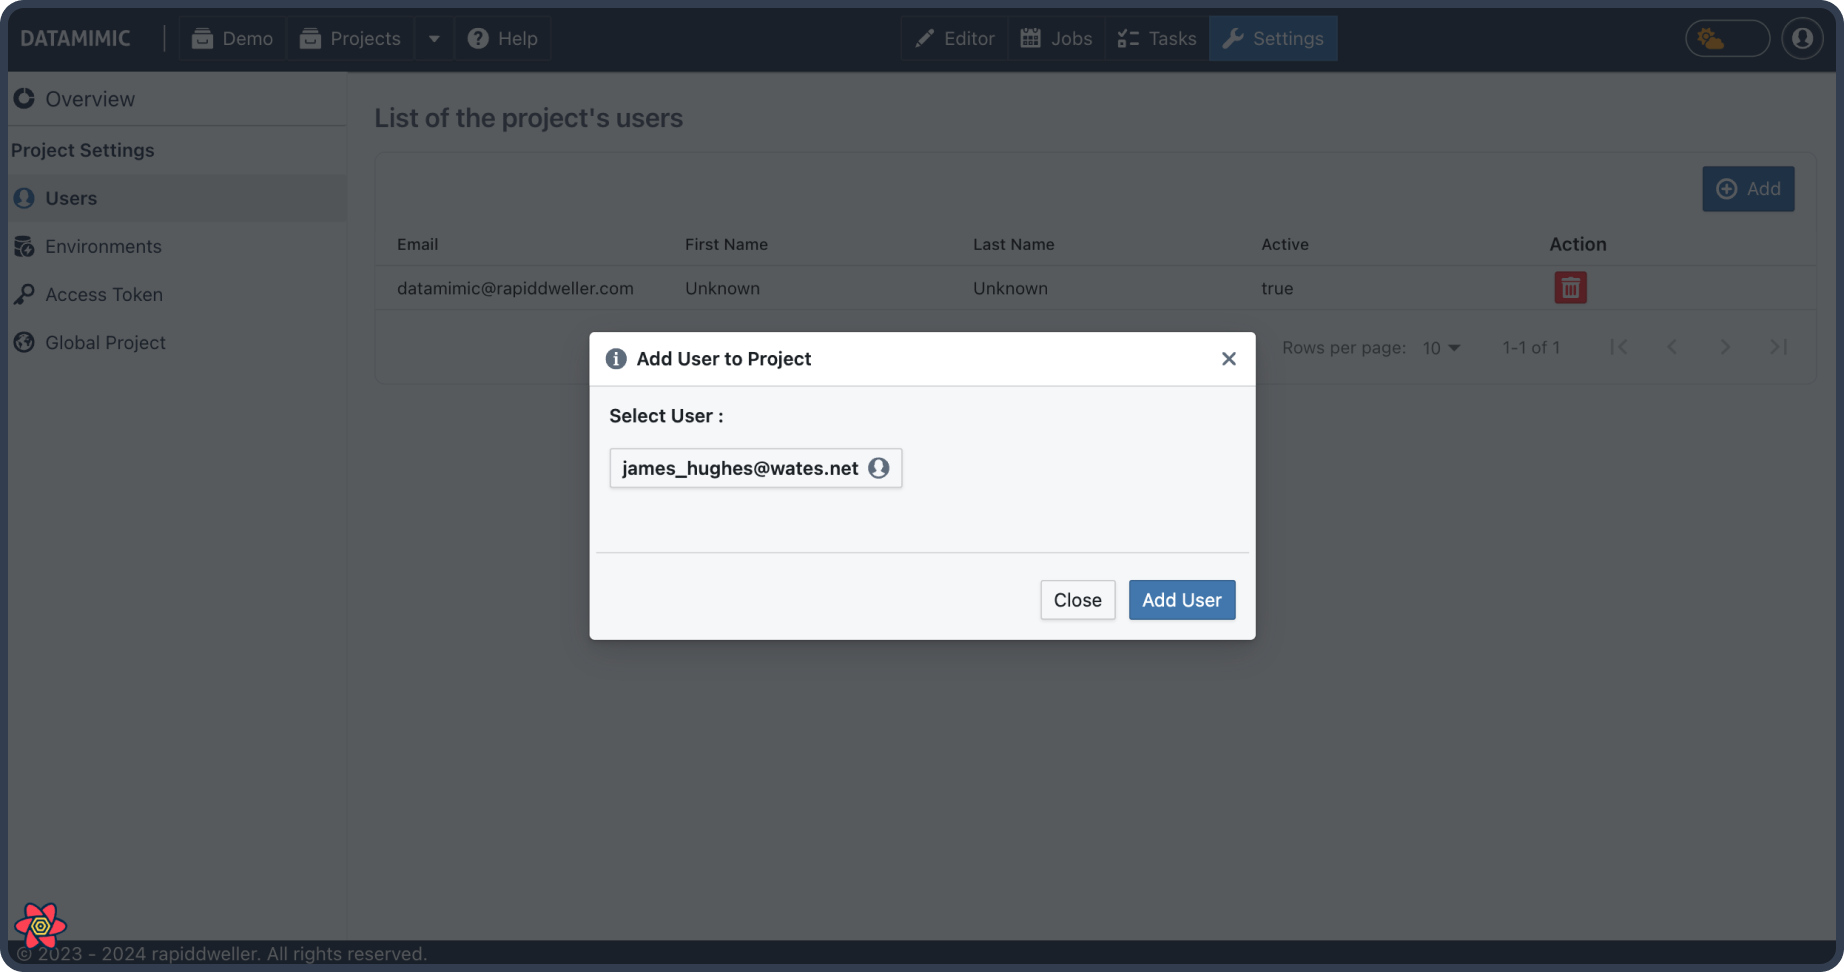Viewport: 1844px width, 972px height.
Task: Open the Jobs tab
Action: click(1056, 39)
